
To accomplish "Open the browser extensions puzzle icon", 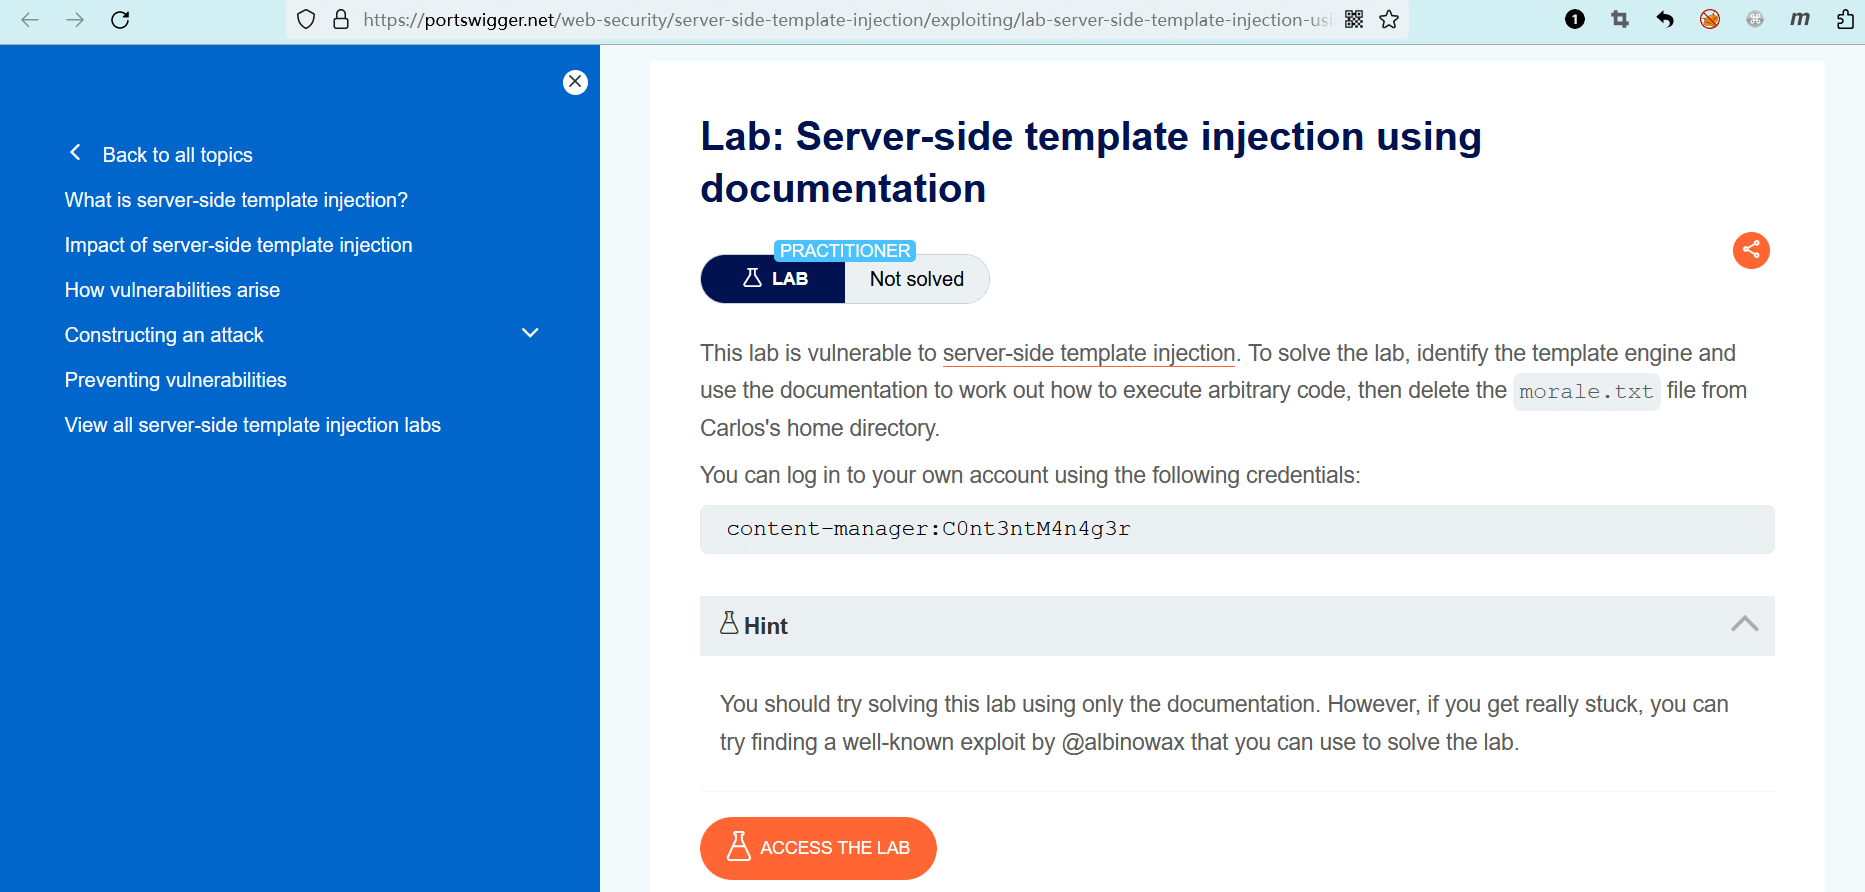I will tap(1845, 19).
